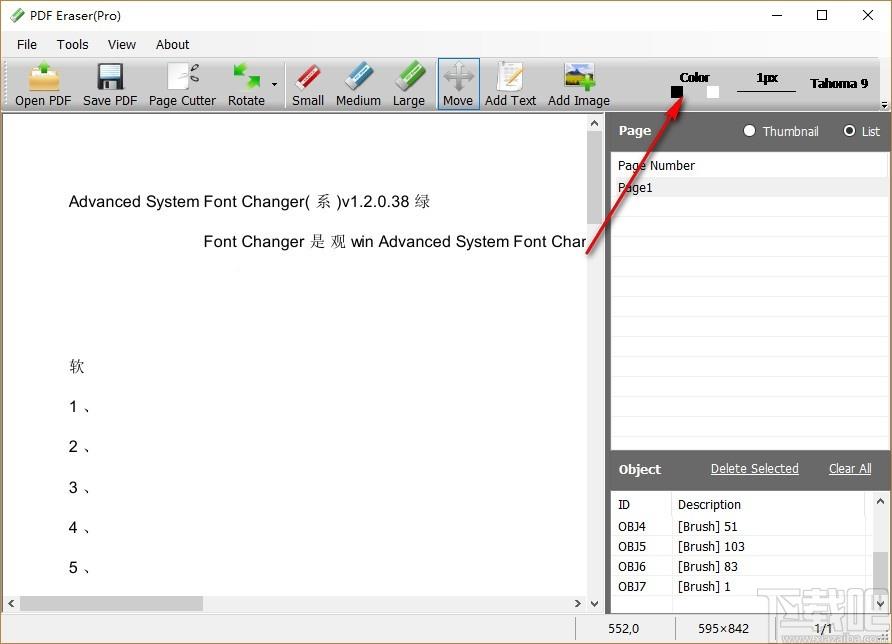Choose the Add Text tool
Viewport: 892px width, 644px height.
(x=510, y=84)
